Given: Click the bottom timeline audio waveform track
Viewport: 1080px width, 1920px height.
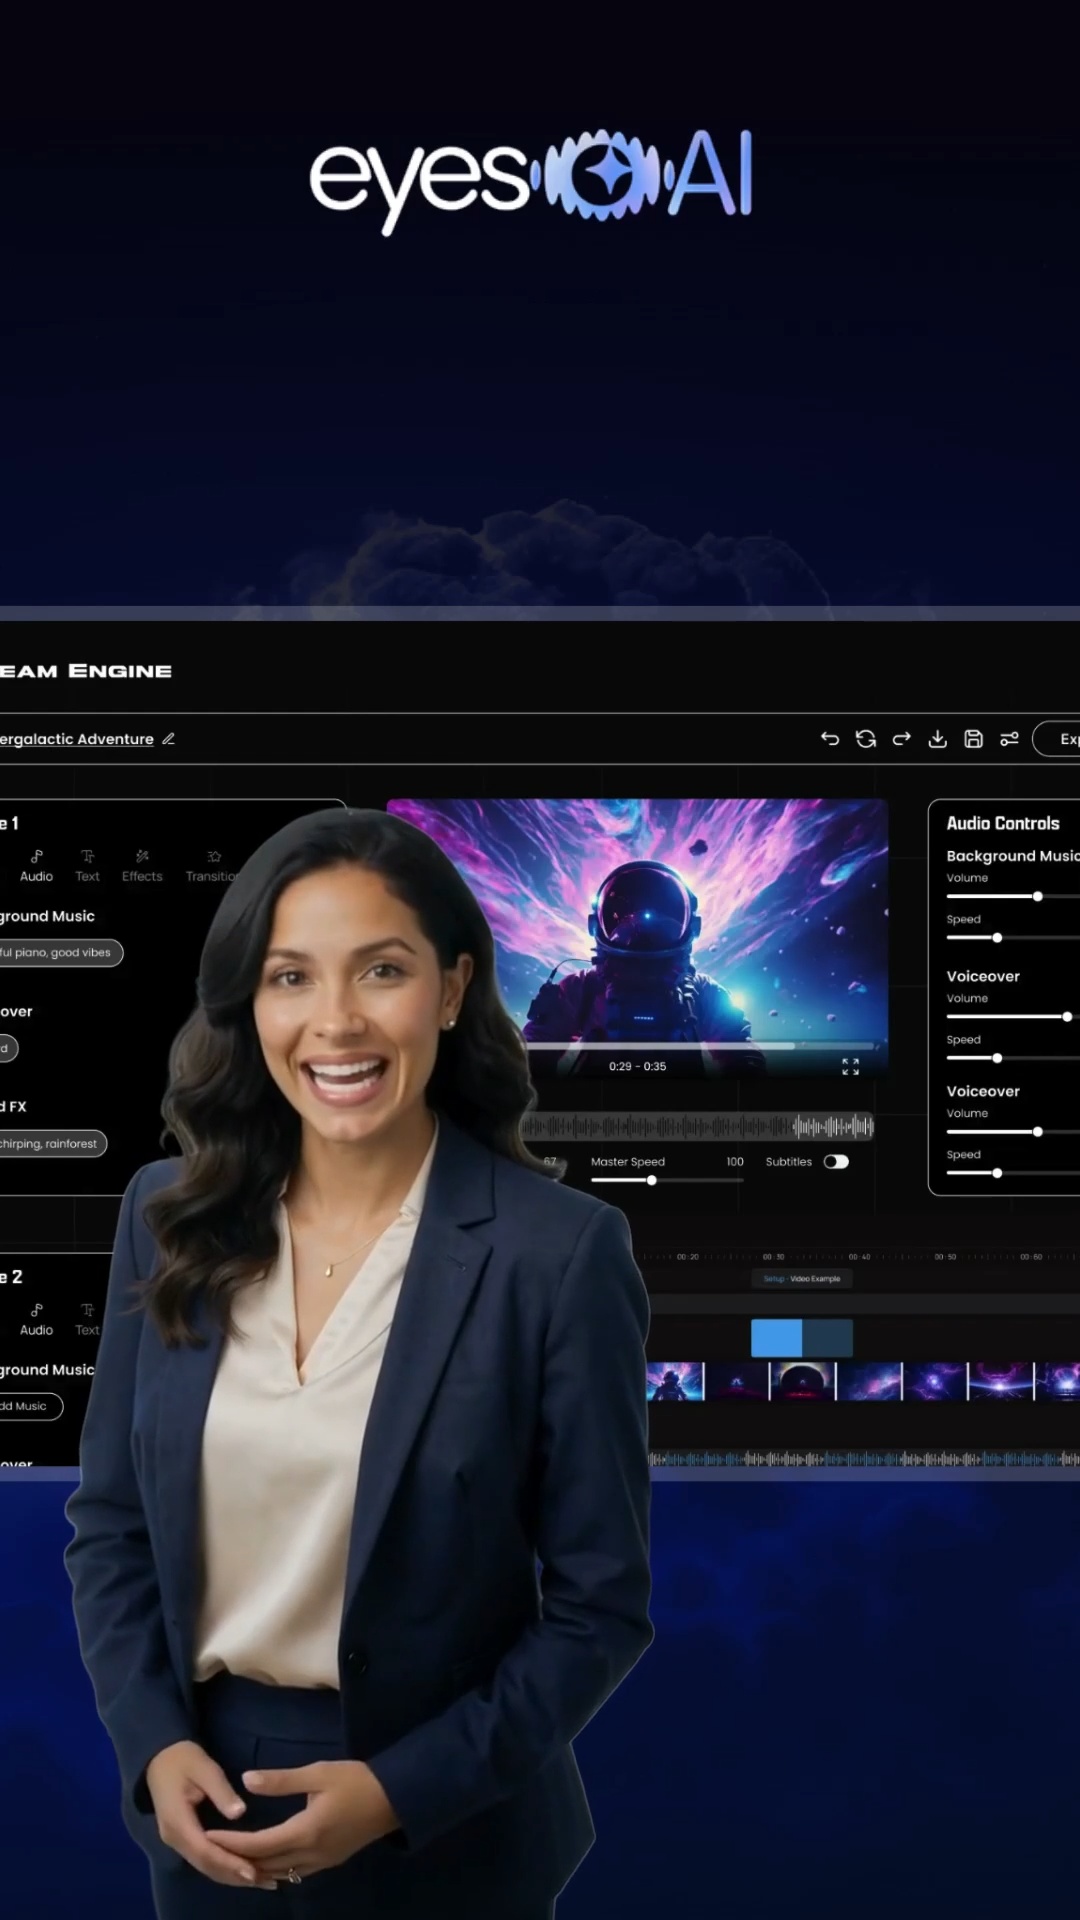Looking at the screenshot, I should point(864,1460).
